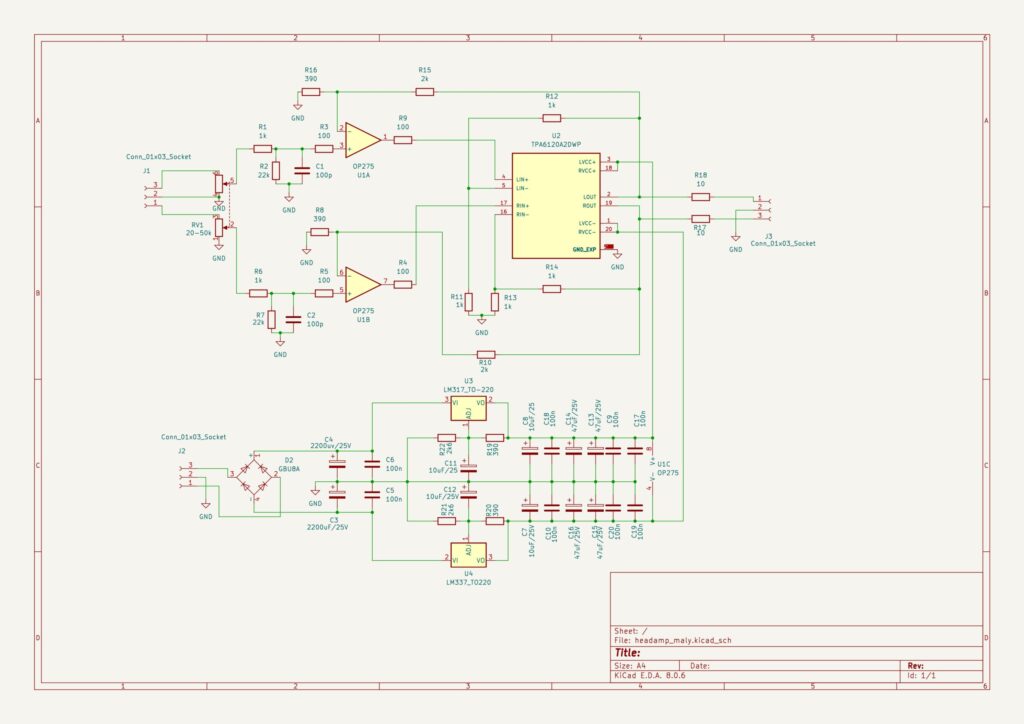
Task: Click the resistor R12 1k symbol
Action: [552, 117]
